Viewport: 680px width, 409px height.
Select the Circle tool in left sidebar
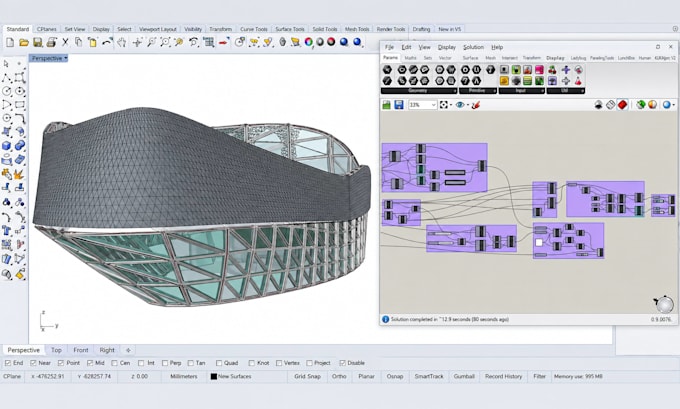coord(7,91)
